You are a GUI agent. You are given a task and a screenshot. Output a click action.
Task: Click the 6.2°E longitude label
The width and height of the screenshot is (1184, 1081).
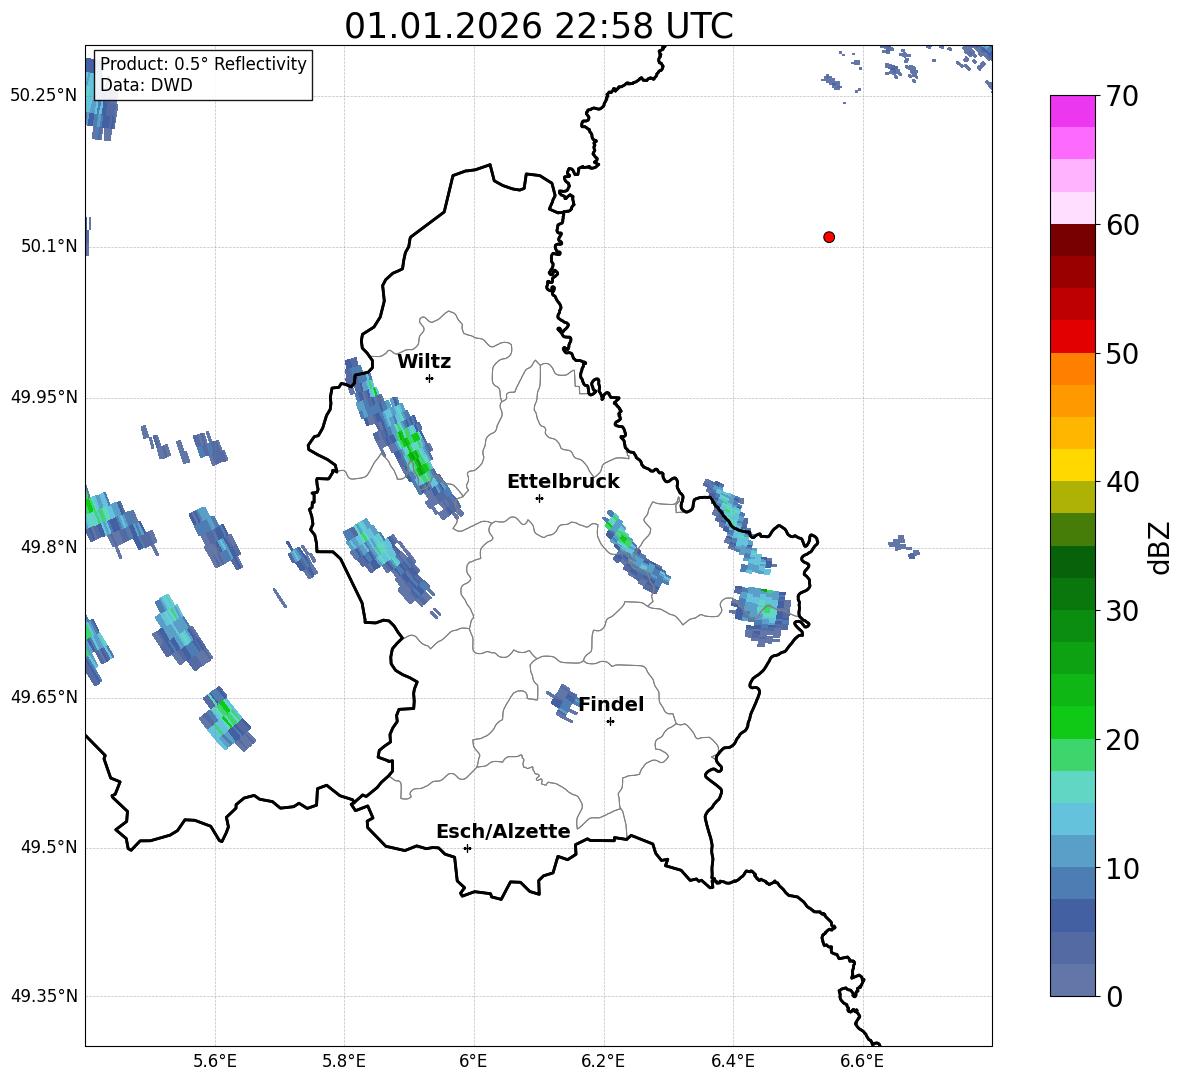coord(603,1061)
